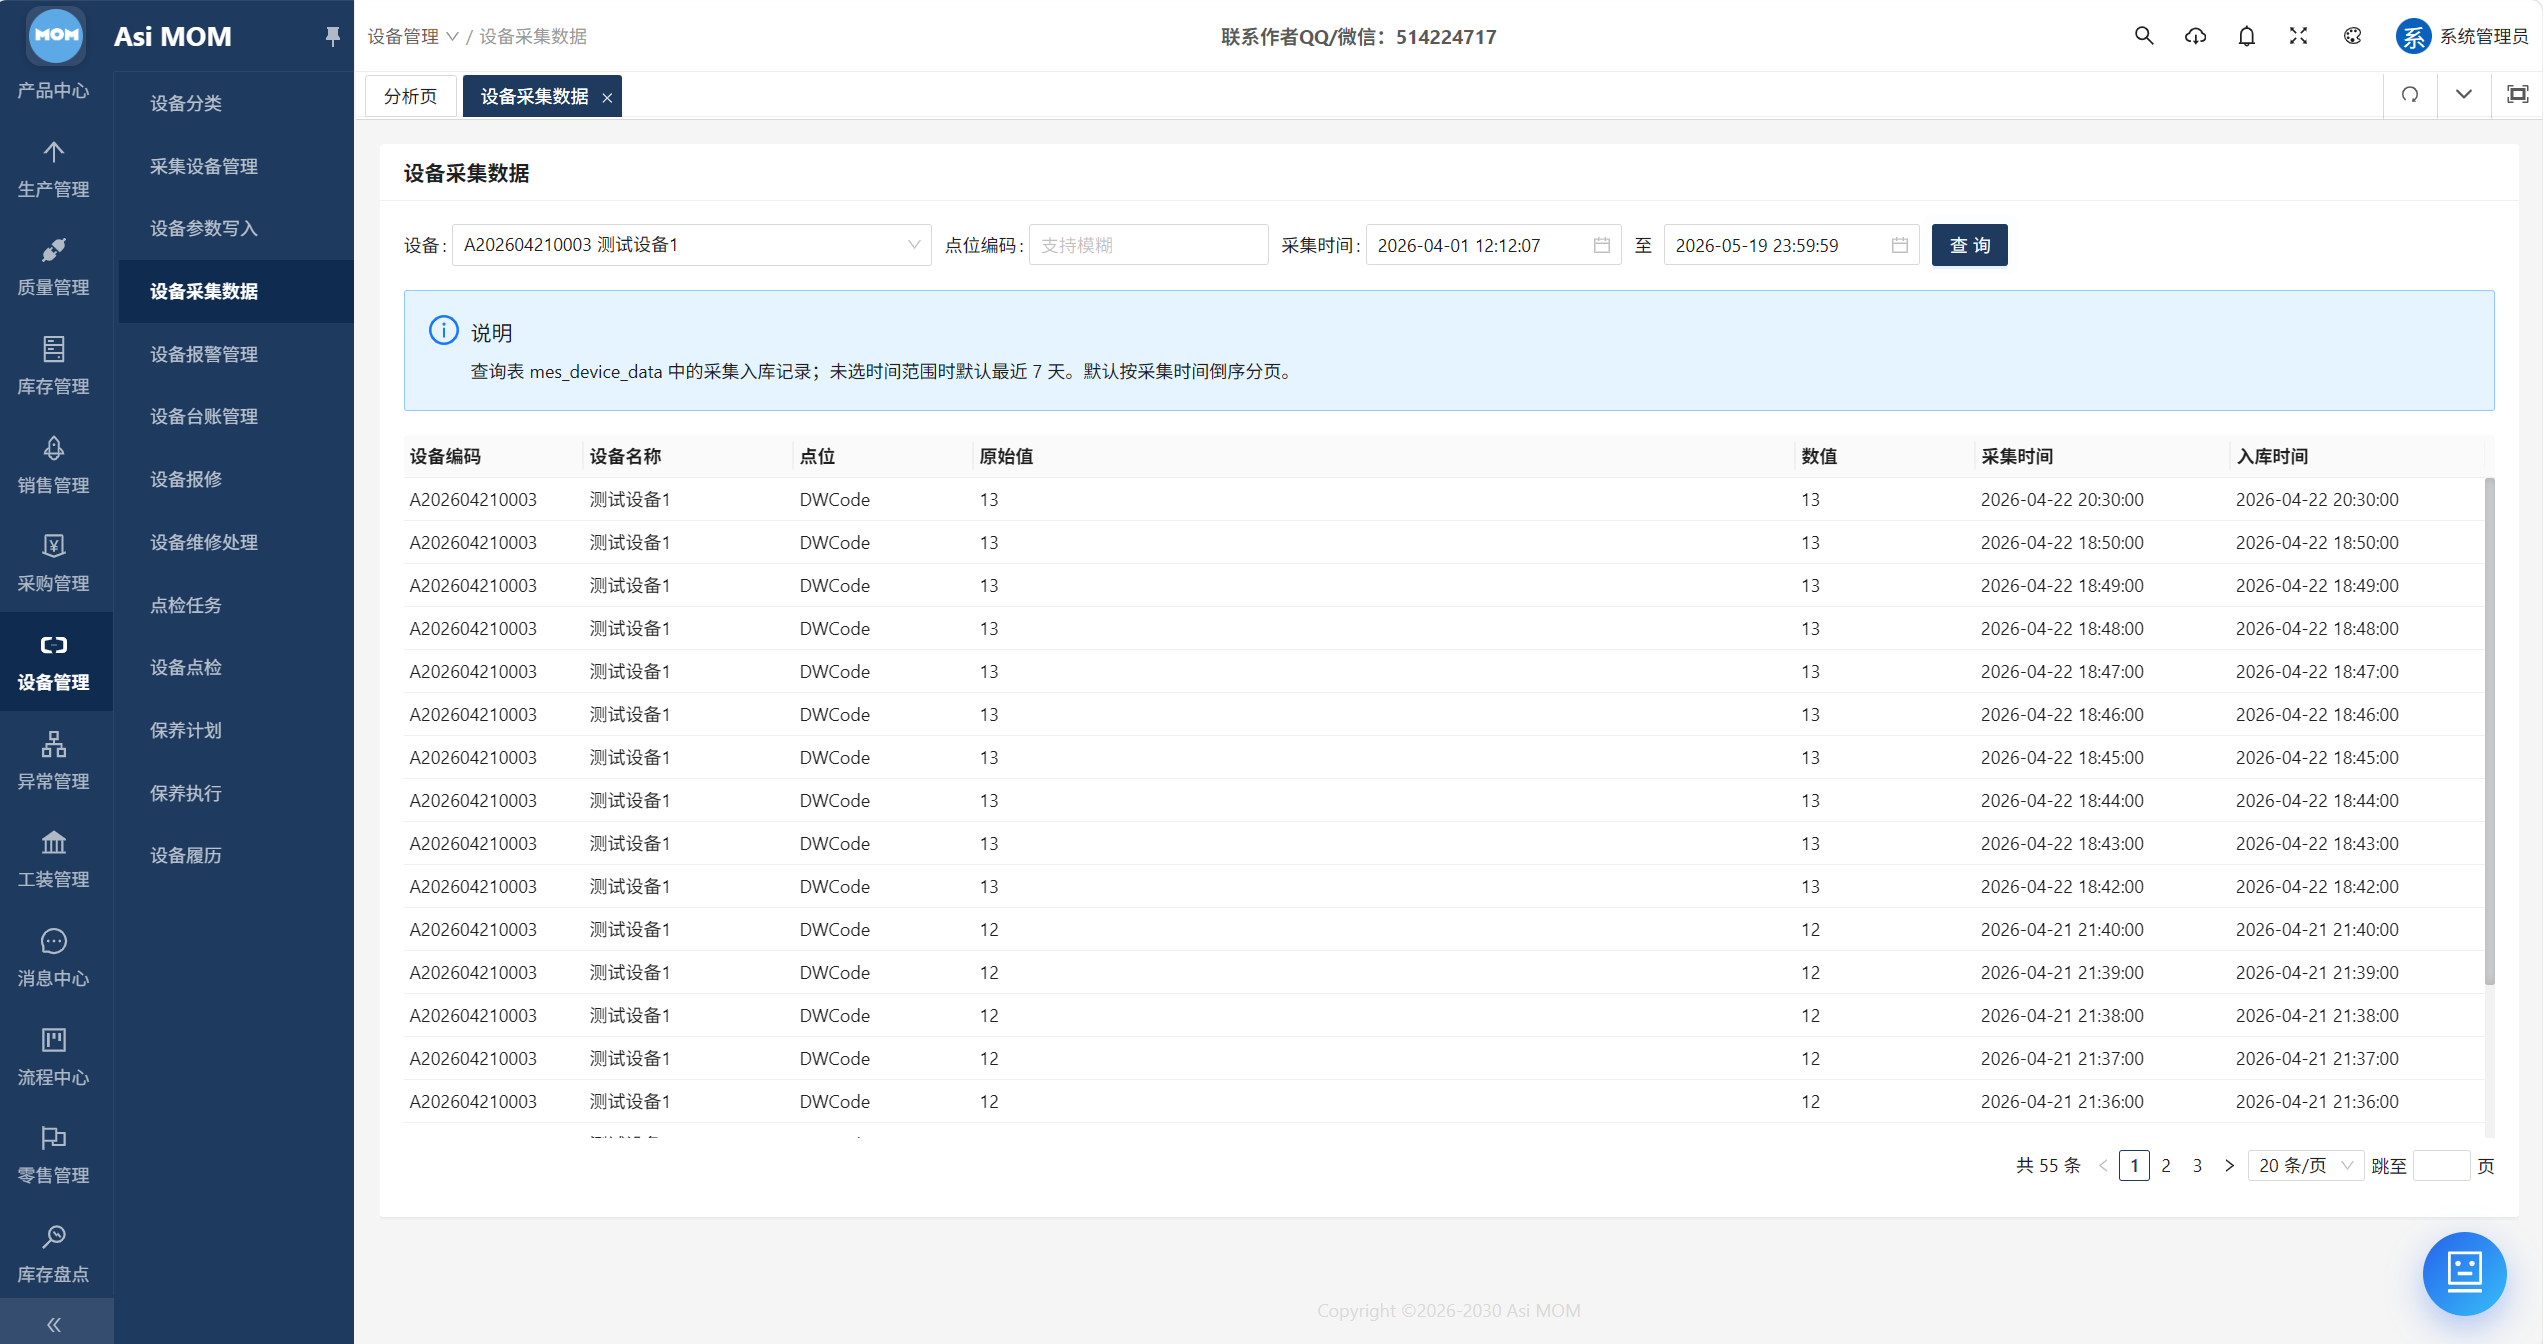Select the 设备采集数据 tab
The width and height of the screenshot is (2546, 1344).
[534, 96]
